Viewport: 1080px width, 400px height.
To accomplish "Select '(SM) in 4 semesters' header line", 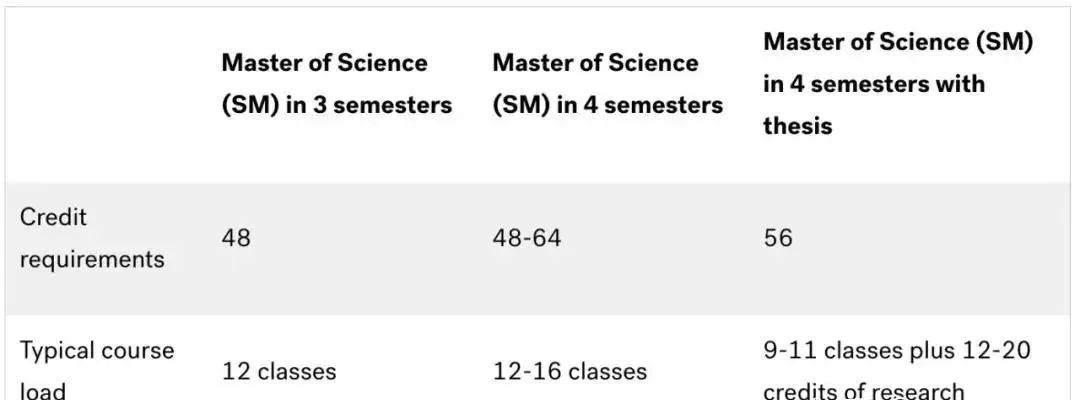I will [x=608, y=105].
